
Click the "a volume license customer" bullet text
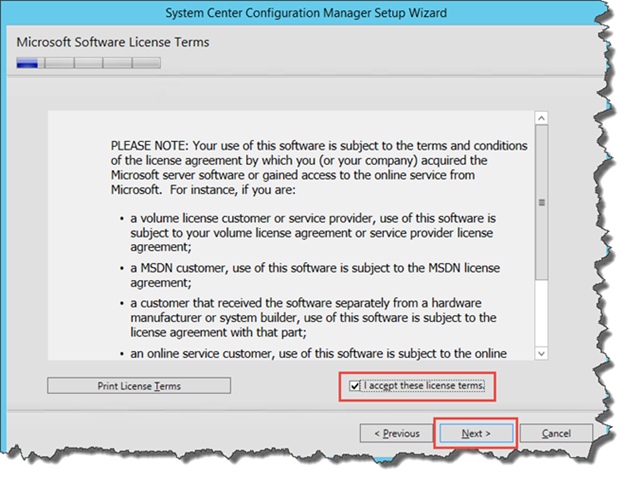(x=313, y=233)
